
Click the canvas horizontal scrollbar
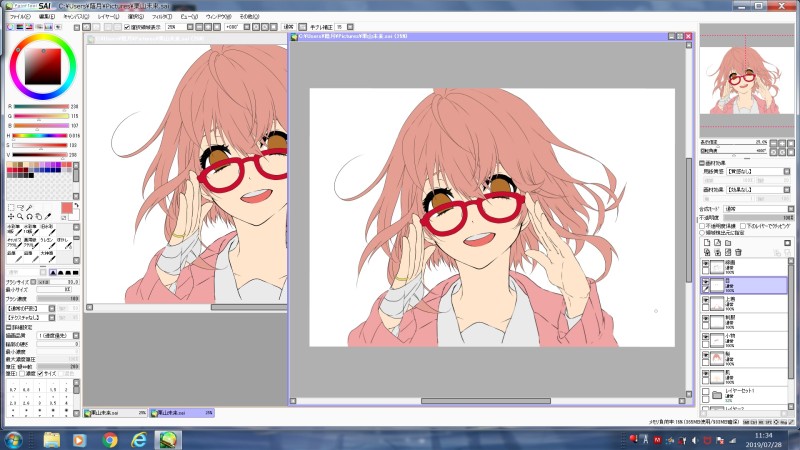point(486,401)
